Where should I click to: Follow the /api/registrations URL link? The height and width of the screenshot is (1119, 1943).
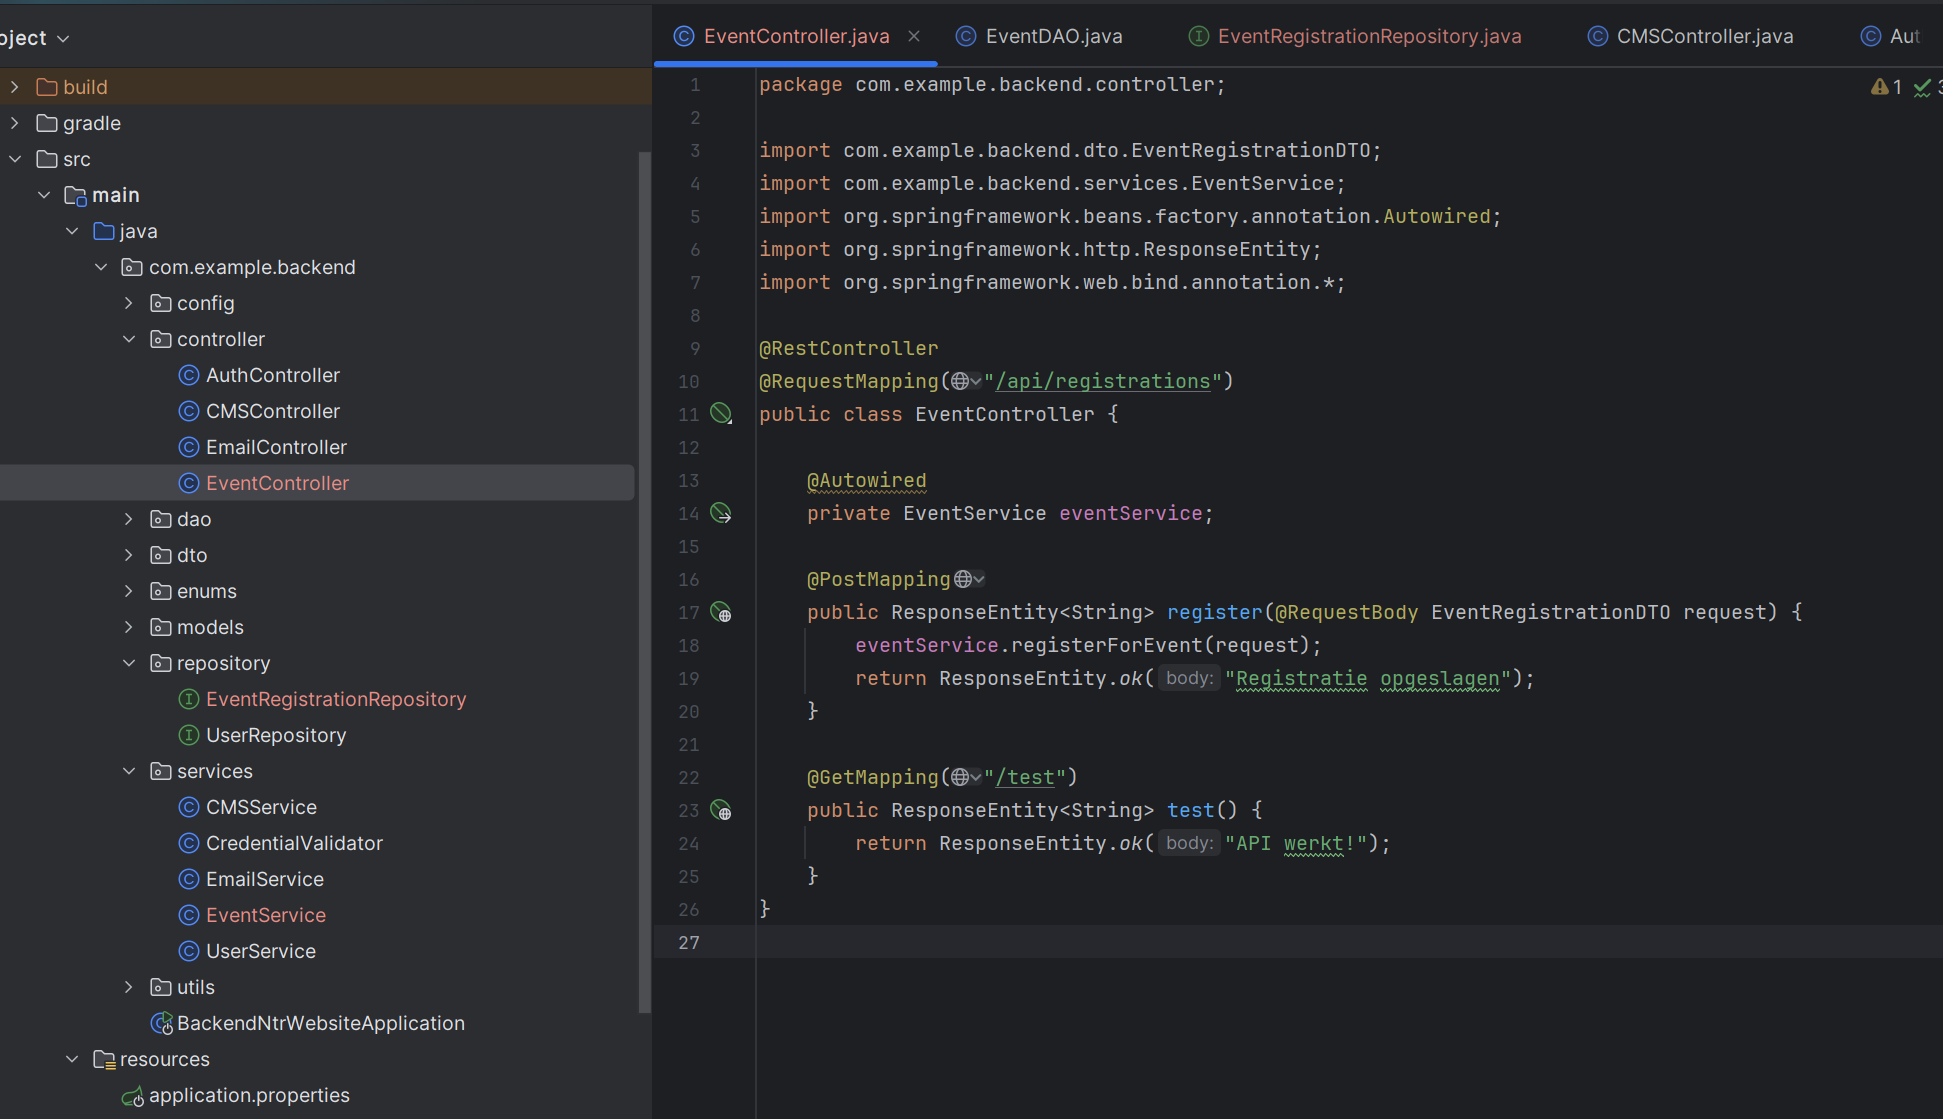tap(1102, 381)
